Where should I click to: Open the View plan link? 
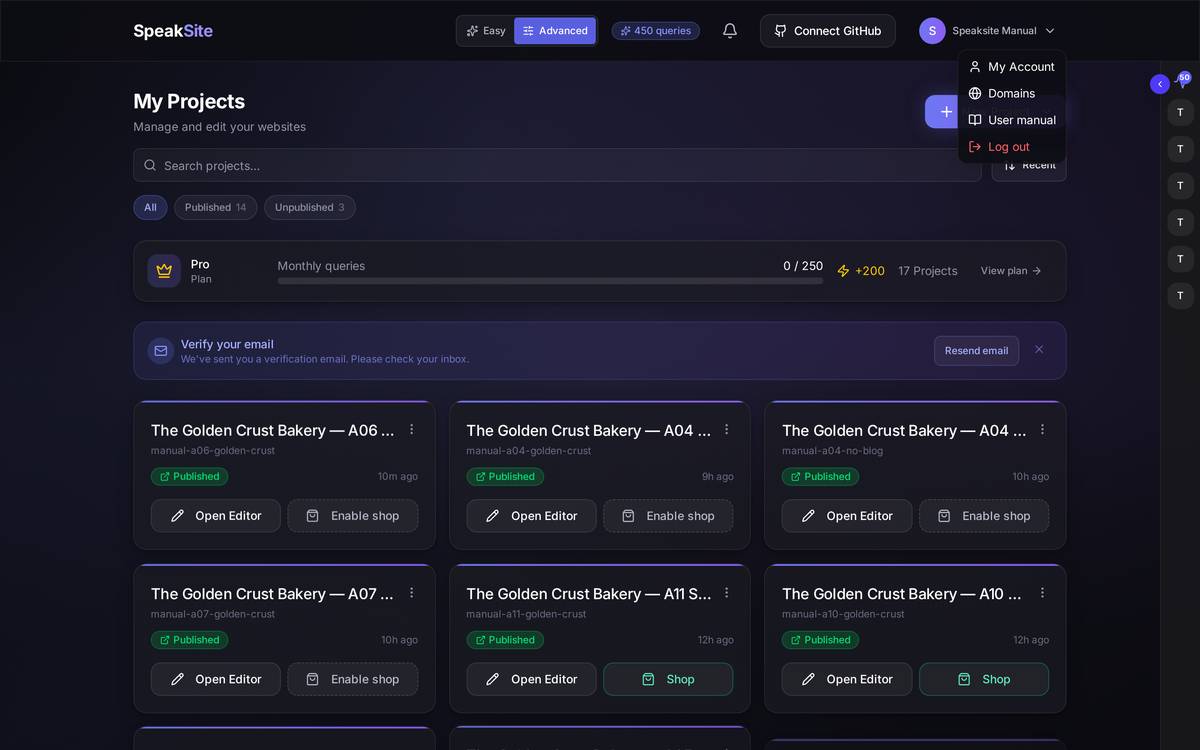pyautogui.click(x=1011, y=271)
